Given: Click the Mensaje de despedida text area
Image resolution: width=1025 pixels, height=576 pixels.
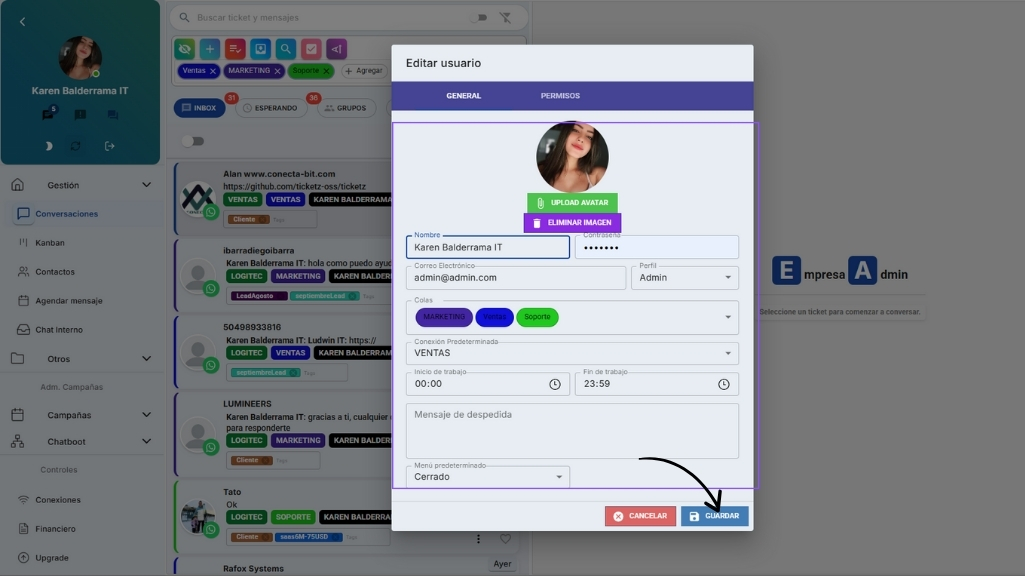Looking at the screenshot, I should pos(572,431).
